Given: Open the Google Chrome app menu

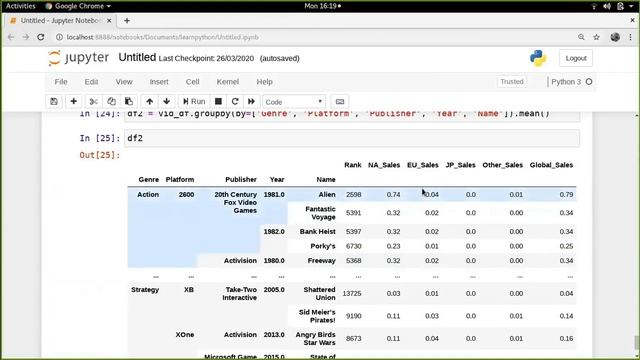Looking at the screenshot, I should (x=78, y=6).
